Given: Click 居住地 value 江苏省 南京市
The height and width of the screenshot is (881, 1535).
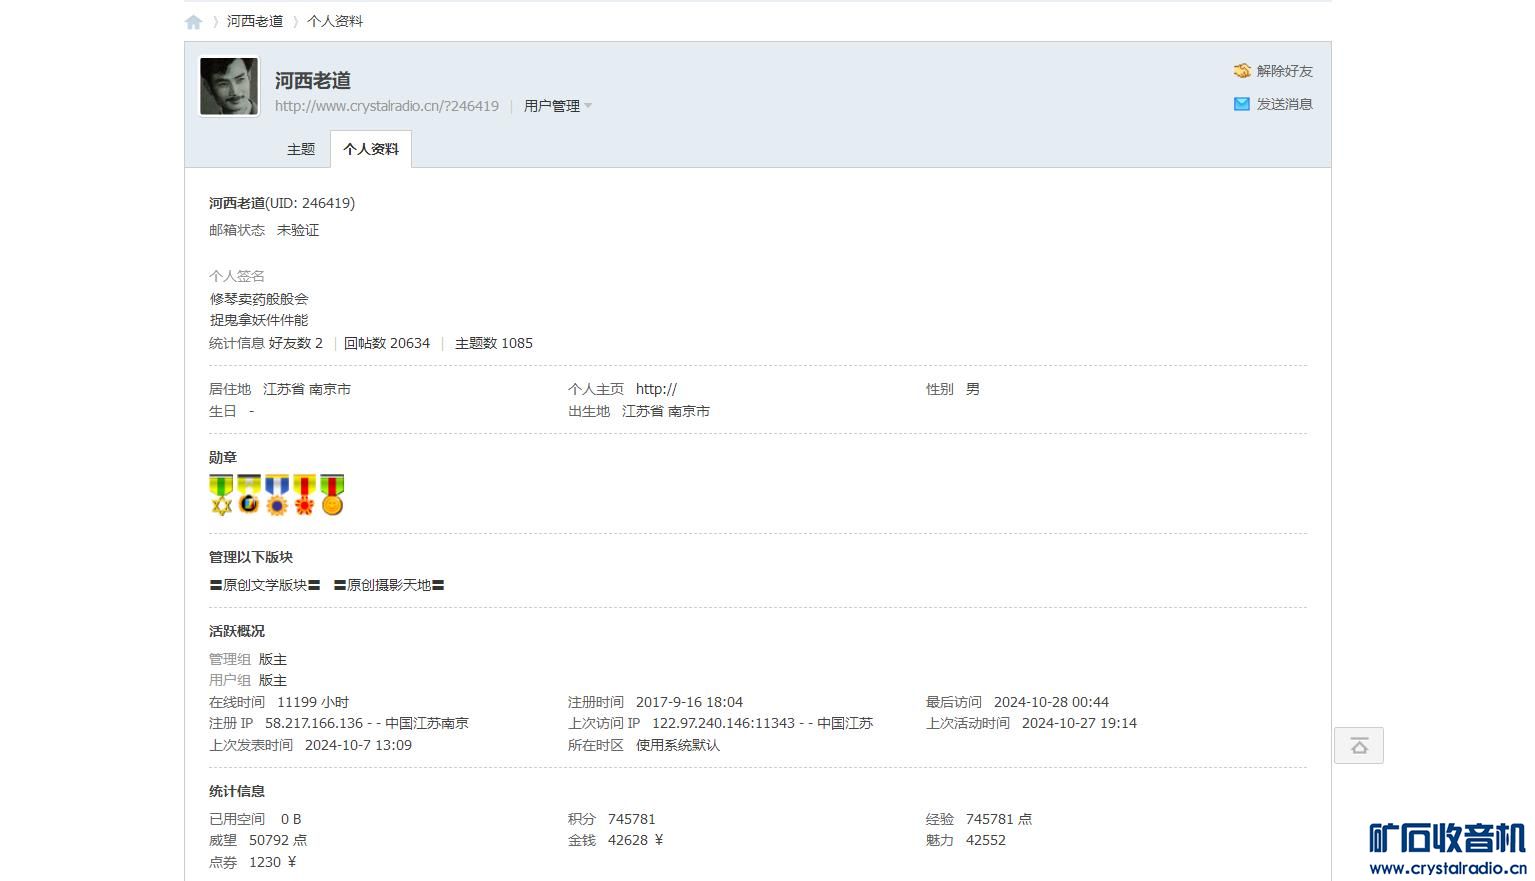Looking at the screenshot, I should [x=307, y=389].
